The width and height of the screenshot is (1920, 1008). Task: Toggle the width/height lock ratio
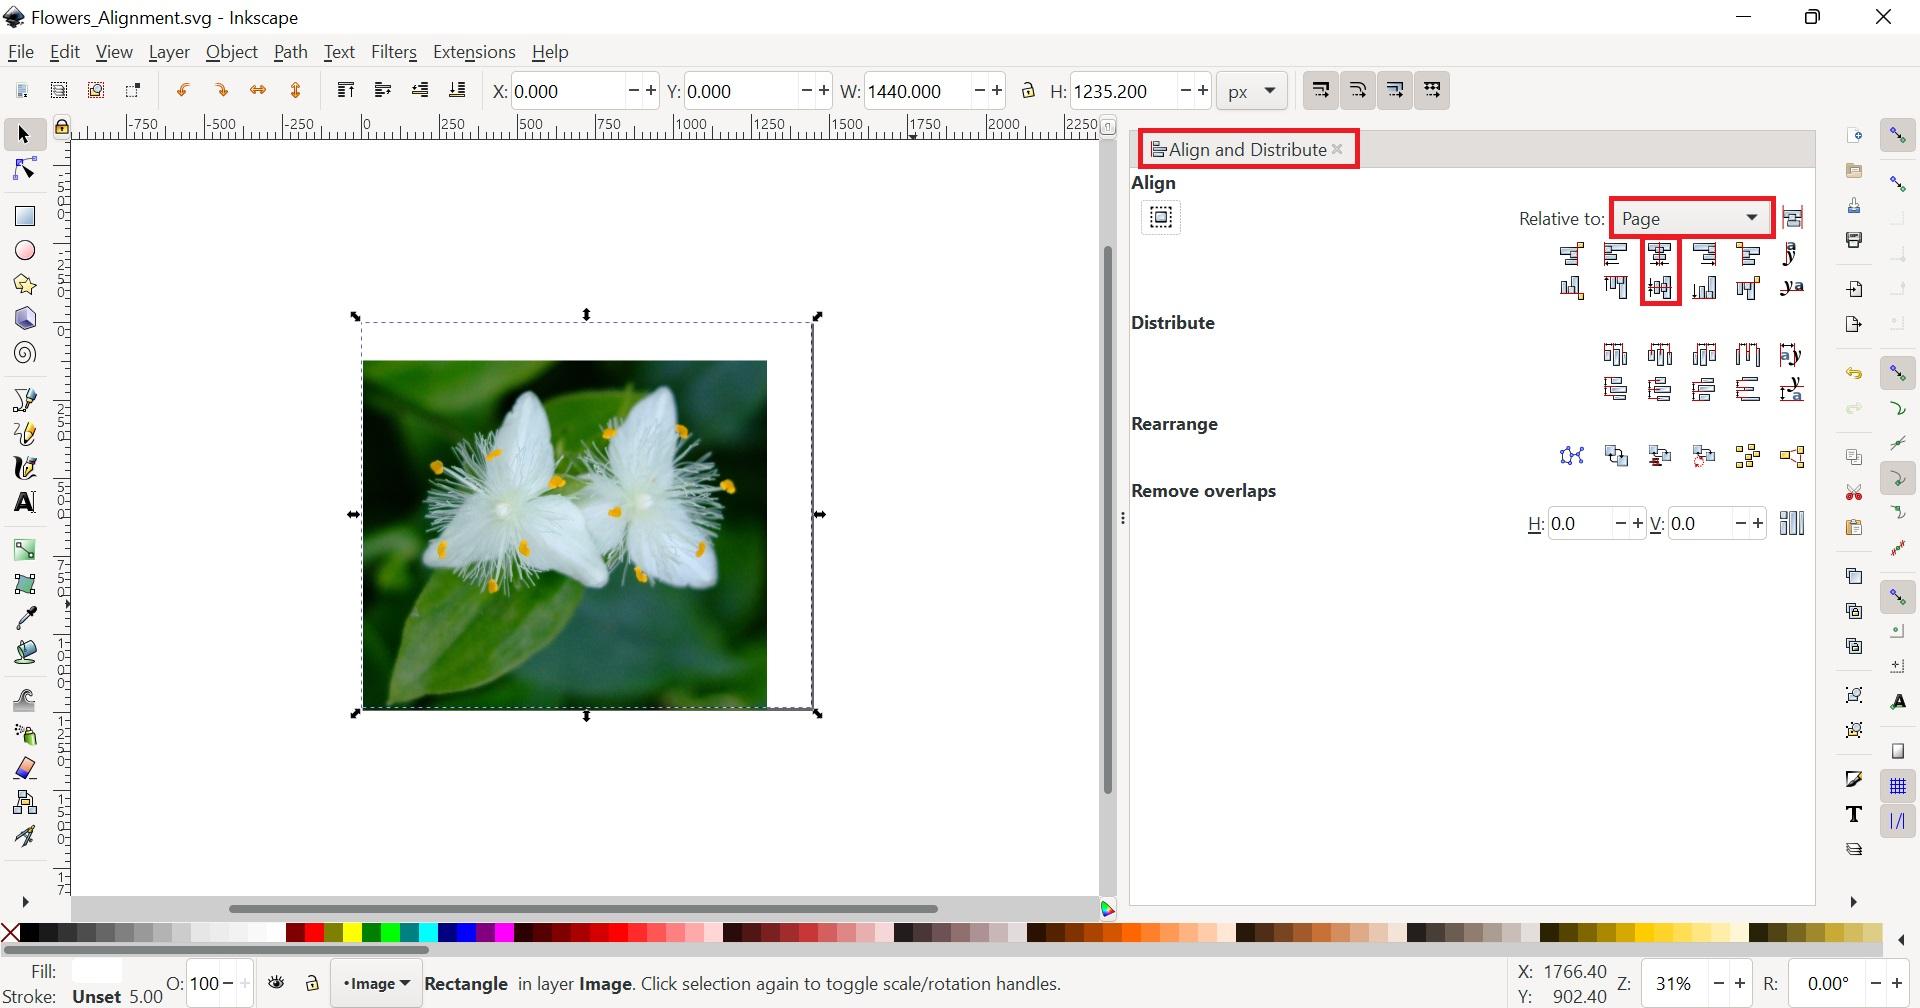(x=1028, y=90)
